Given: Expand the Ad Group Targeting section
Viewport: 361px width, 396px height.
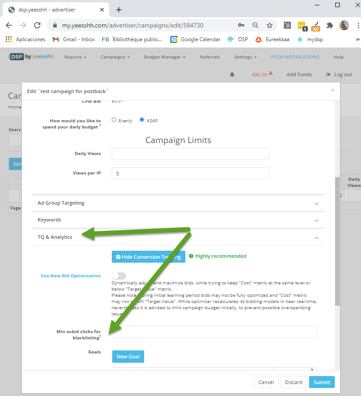Looking at the screenshot, I should pyautogui.click(x=178, y=203).
